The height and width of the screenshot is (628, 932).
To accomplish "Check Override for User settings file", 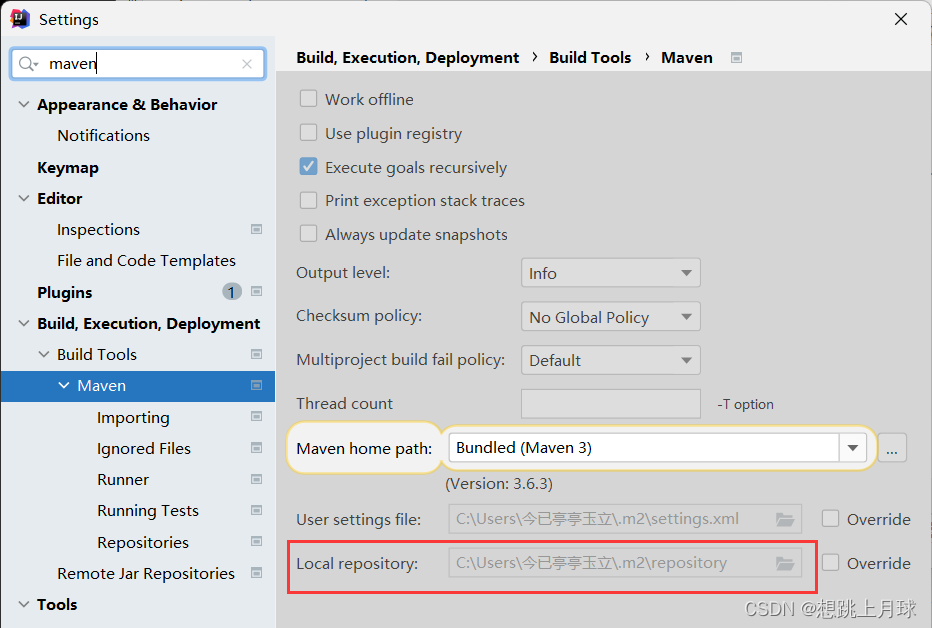I will [830, 519].
